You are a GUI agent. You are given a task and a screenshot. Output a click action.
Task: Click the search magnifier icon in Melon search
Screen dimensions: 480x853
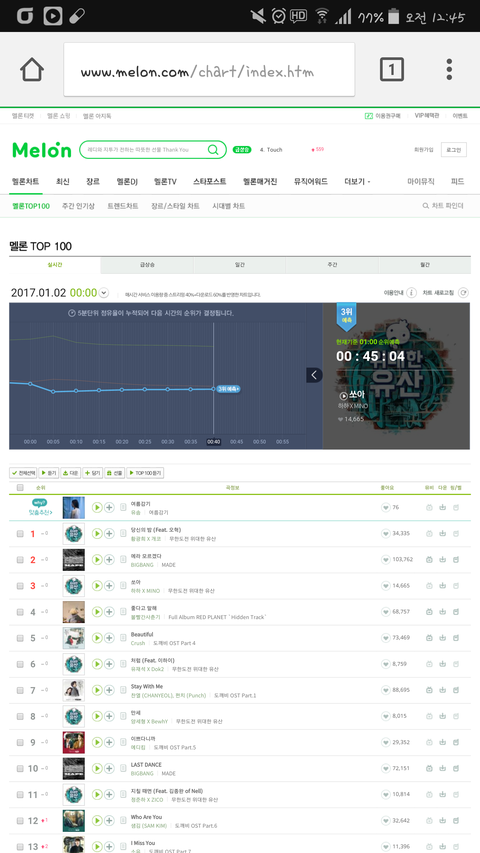(213, 150)
